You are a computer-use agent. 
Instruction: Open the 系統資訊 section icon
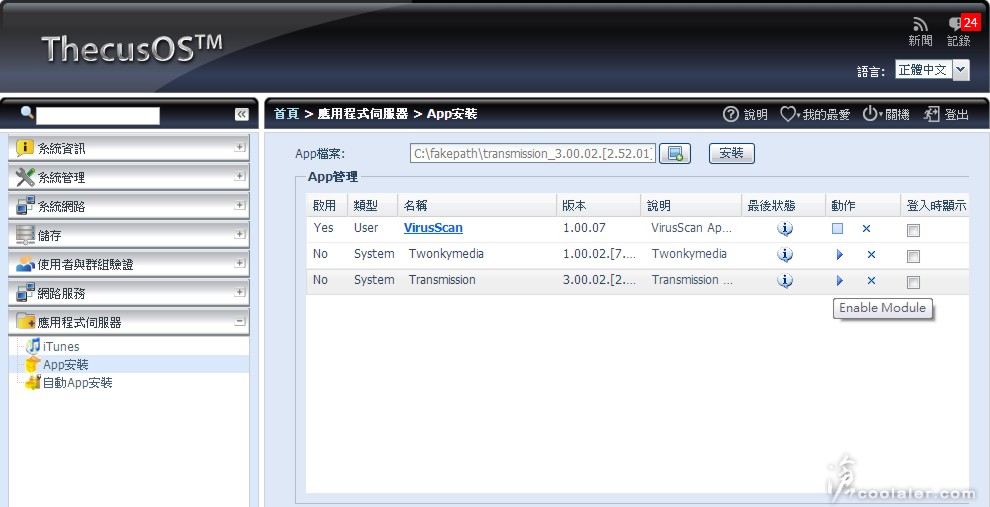tap(25, 148)
